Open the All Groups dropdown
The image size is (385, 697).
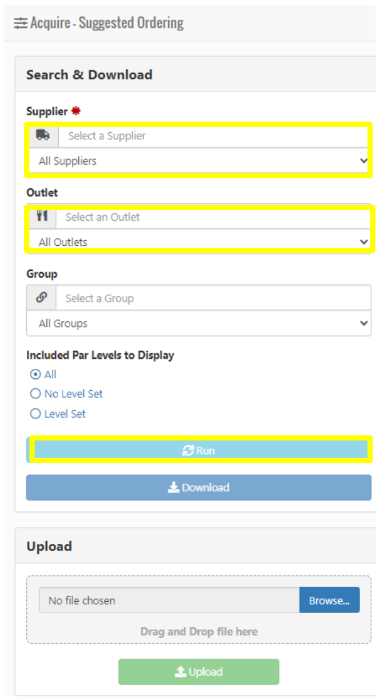(199, 323)
